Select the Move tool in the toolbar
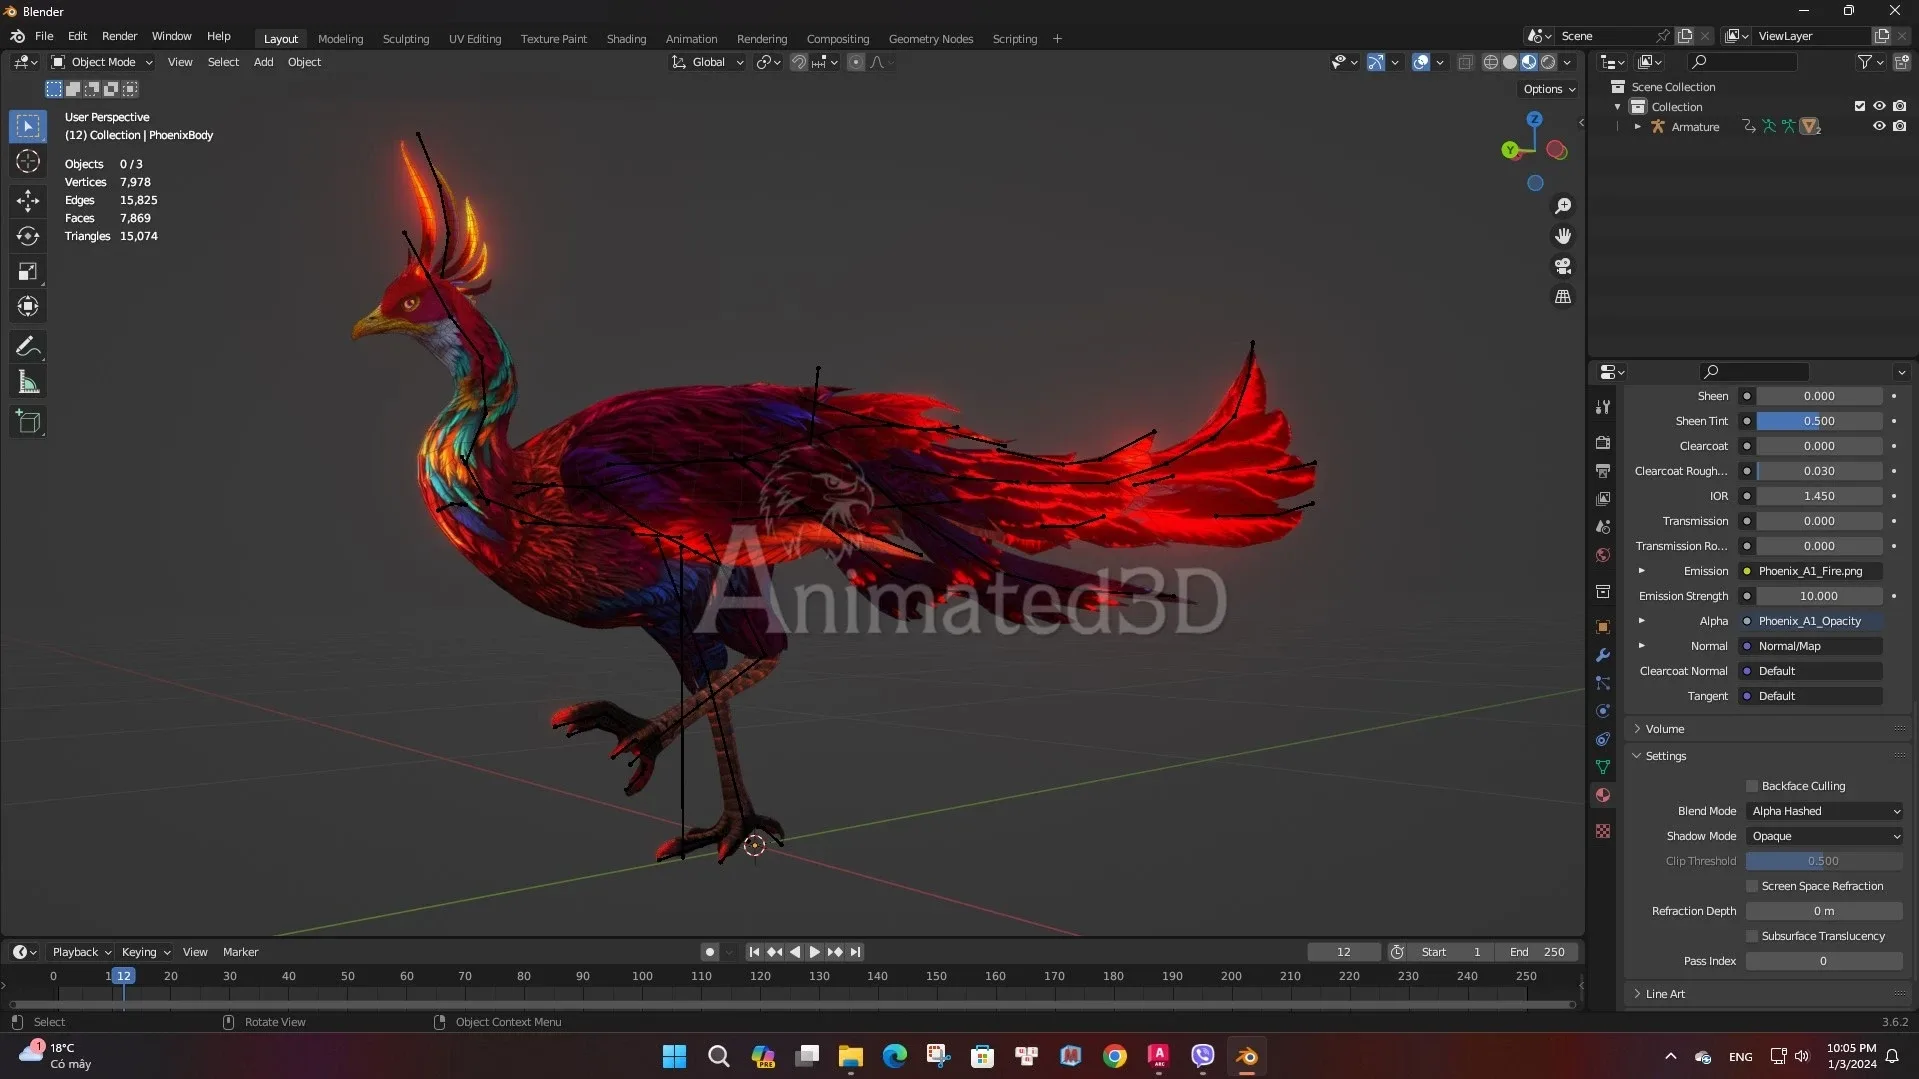1919x1079 pixels. click(27, 200)
